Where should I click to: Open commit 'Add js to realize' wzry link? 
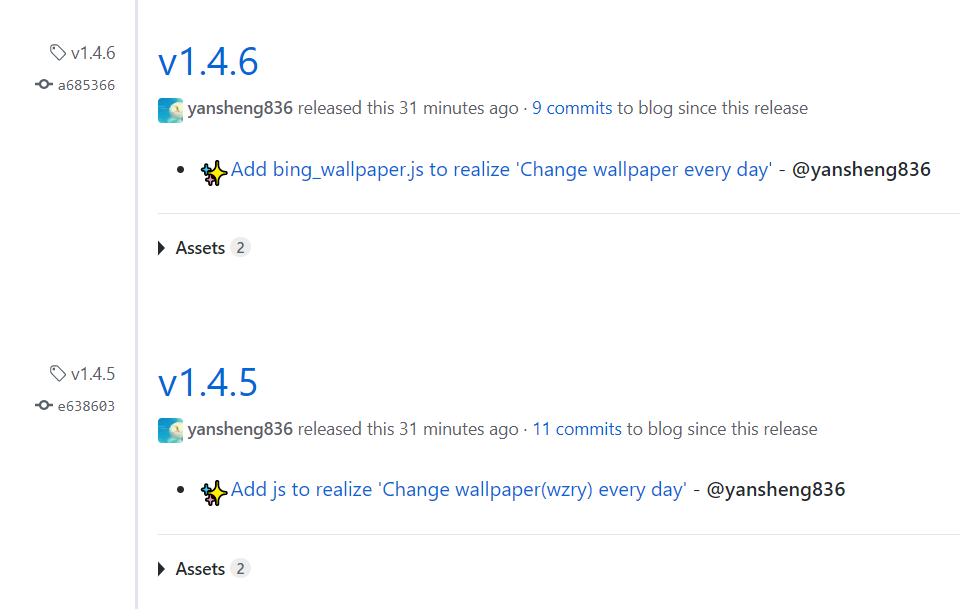pyautogui.click(x=459, y=490)
